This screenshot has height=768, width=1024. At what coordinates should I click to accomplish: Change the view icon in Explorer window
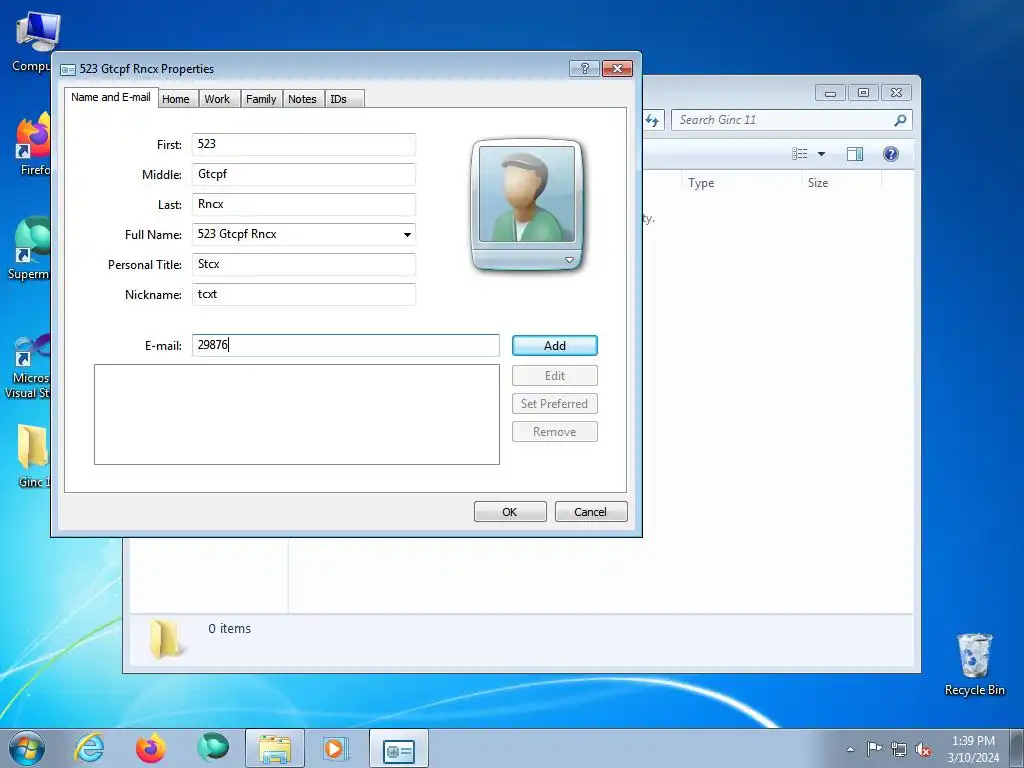pyautogui.click(x=799, y=154)
